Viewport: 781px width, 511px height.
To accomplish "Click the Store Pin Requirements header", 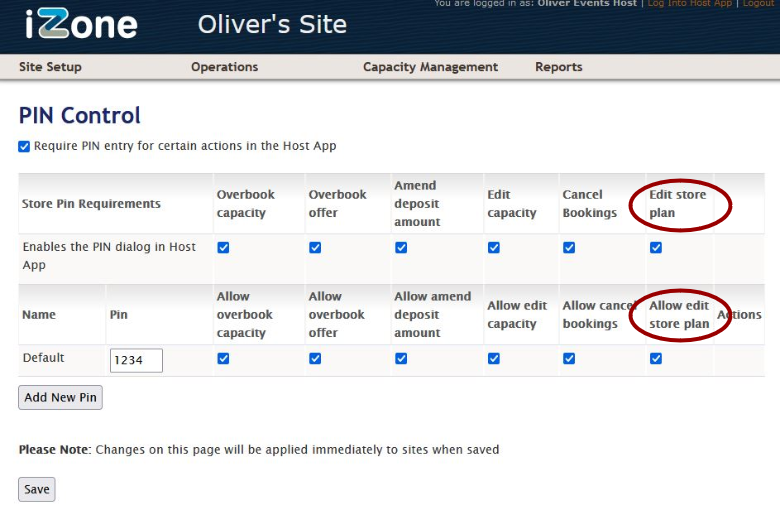I will pos(91,204).
